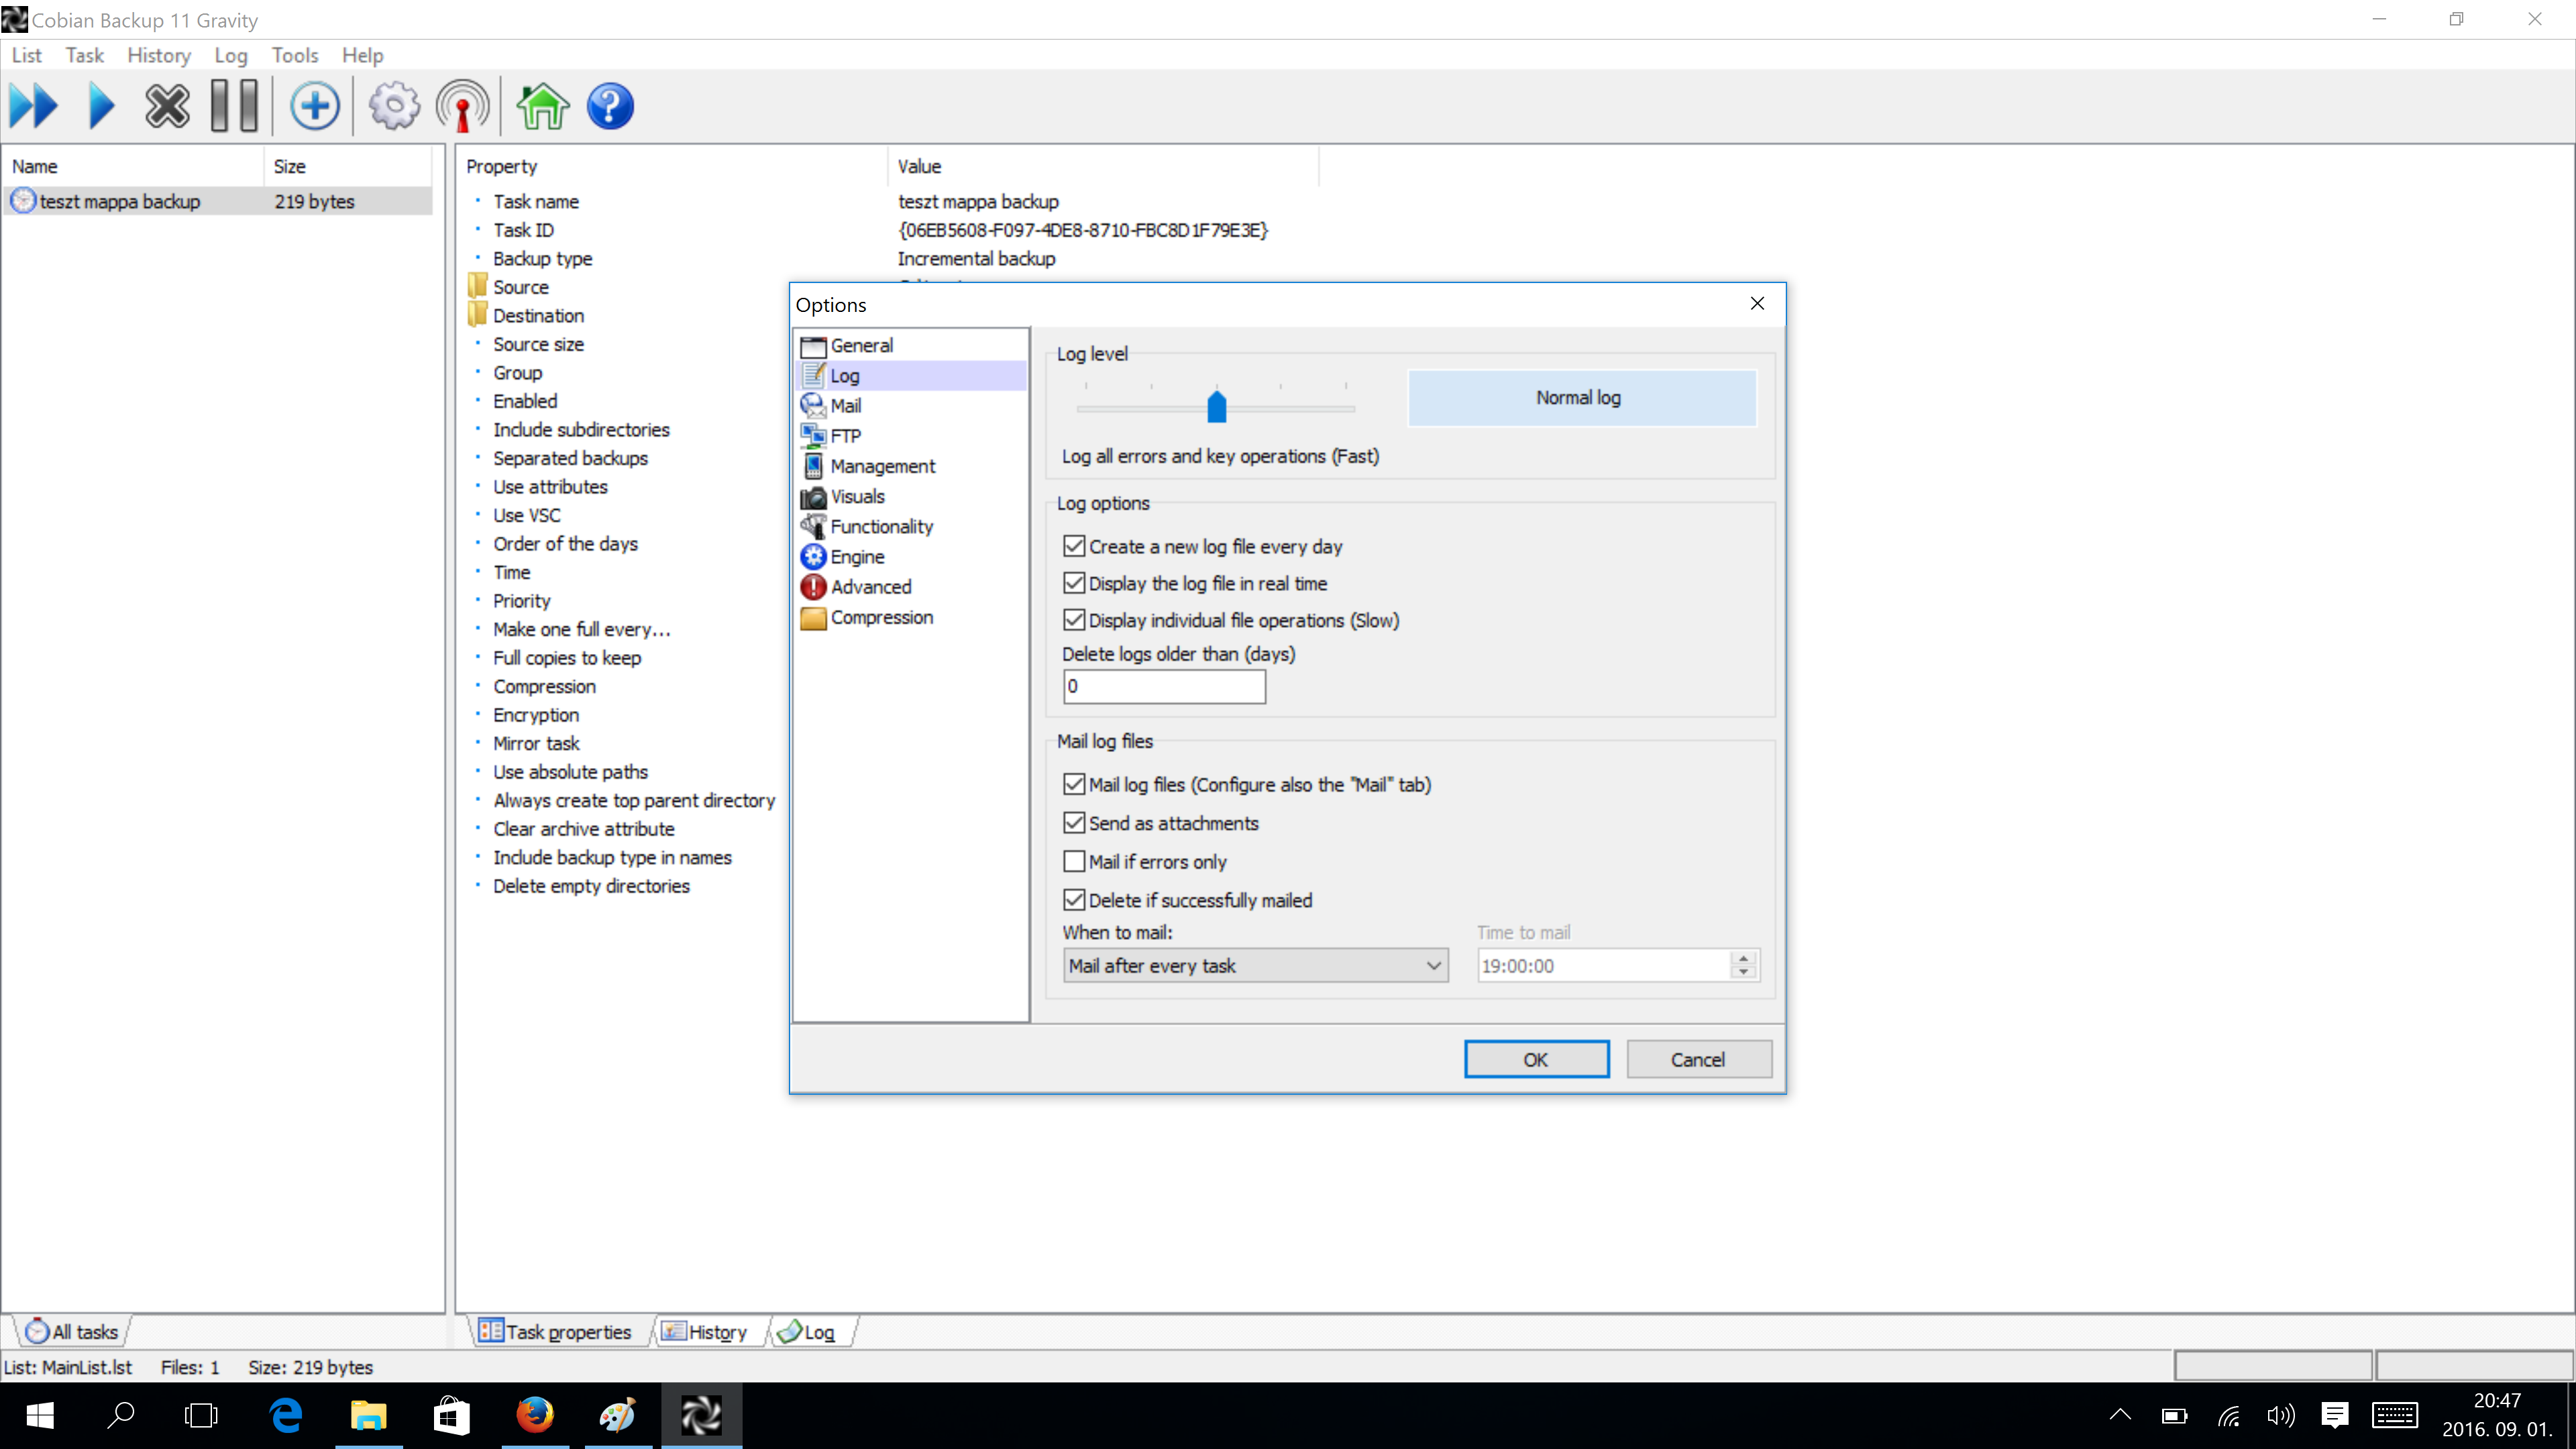Open the Tools menu
2576x1449 pixels.
tap(294, 55)
